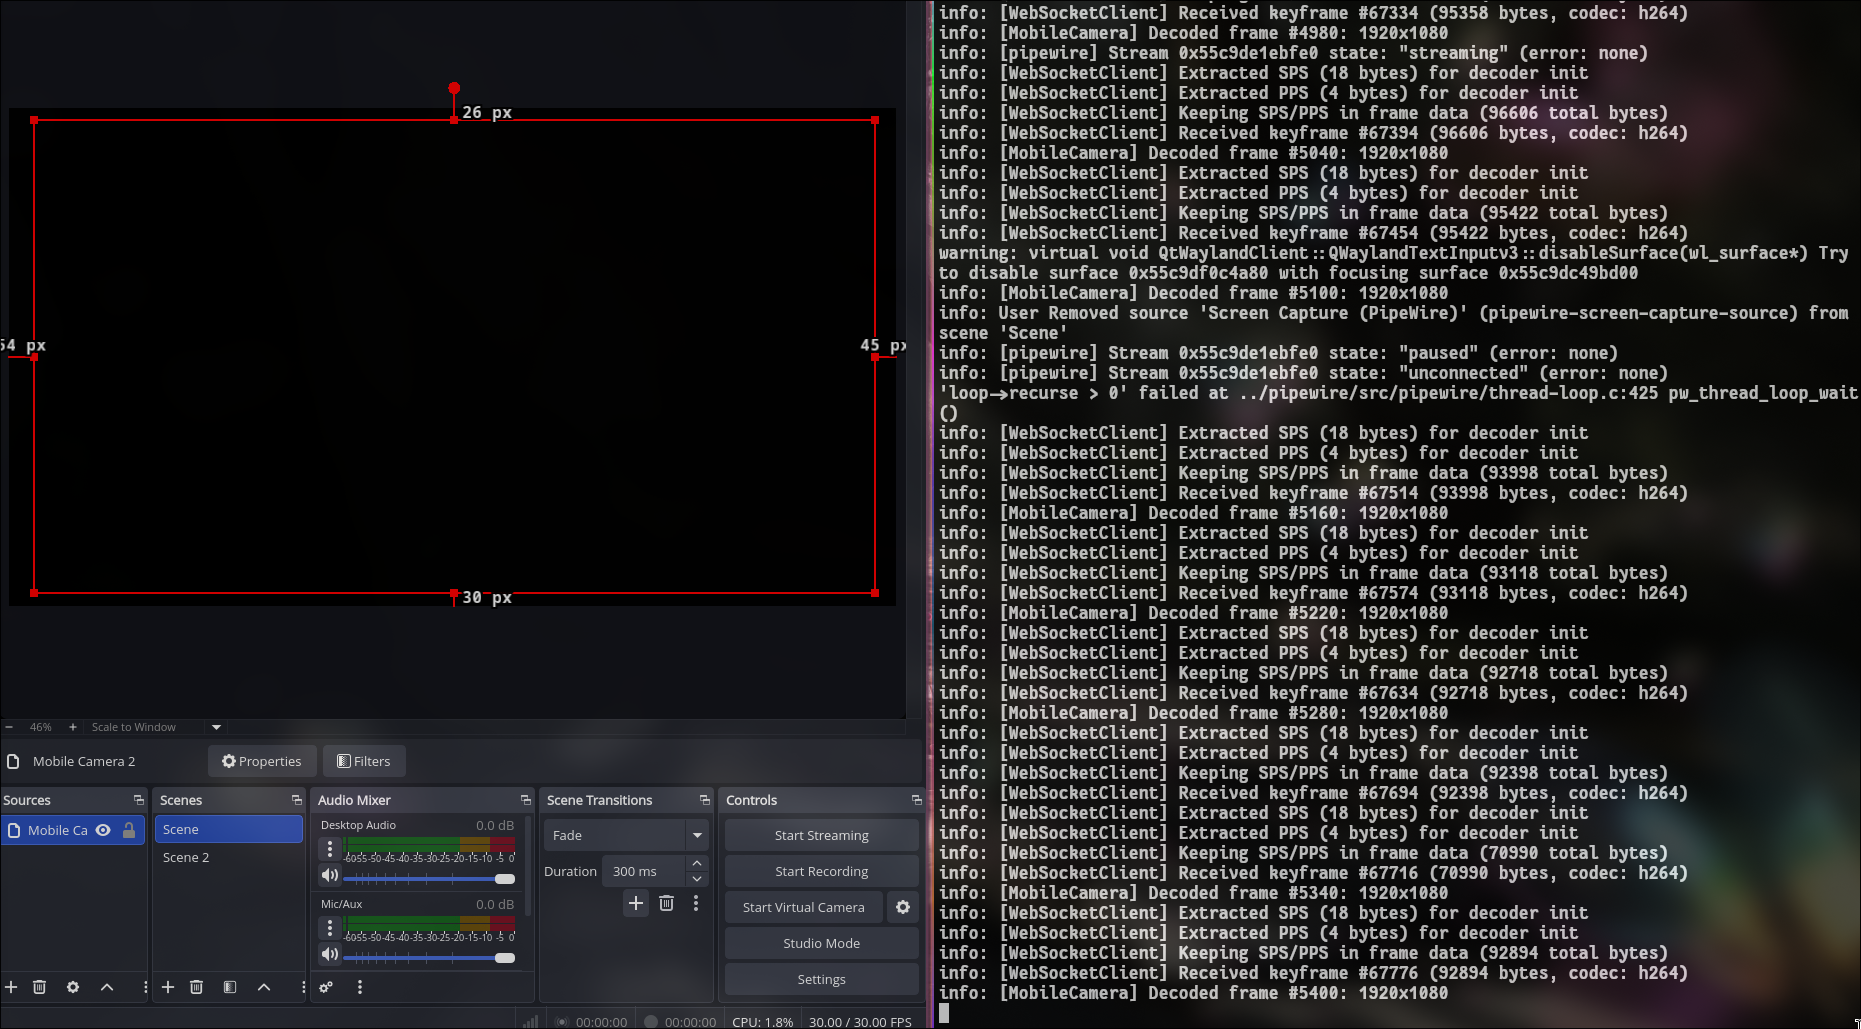Open the preview zoom dropdown
This screenshot has height=1029, width=1861.
(x=216, y=727)
